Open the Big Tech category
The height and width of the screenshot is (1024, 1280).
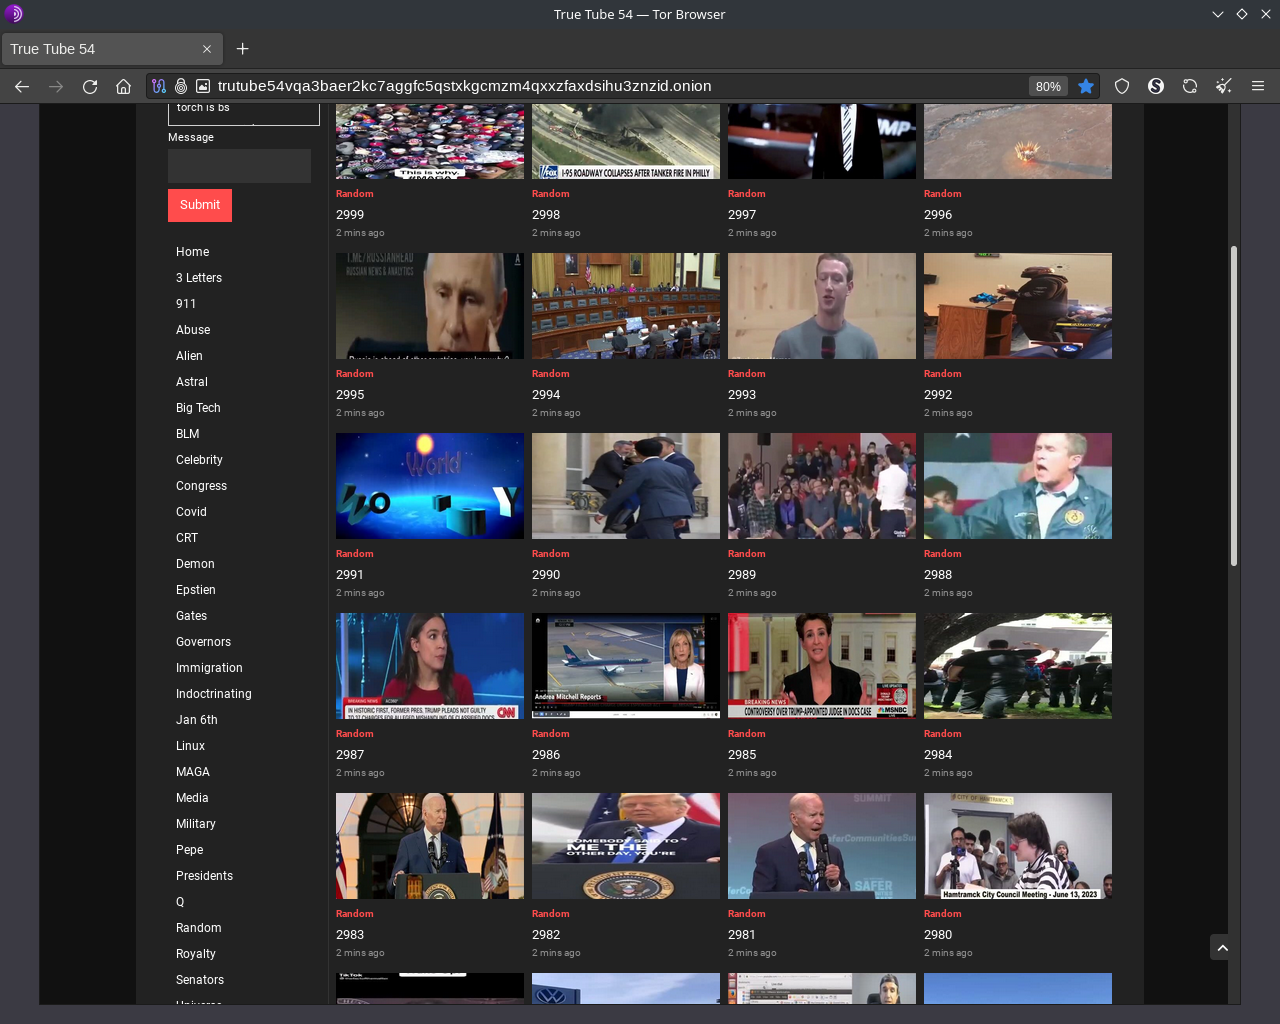pyautogui.click(x=198, y=408)
